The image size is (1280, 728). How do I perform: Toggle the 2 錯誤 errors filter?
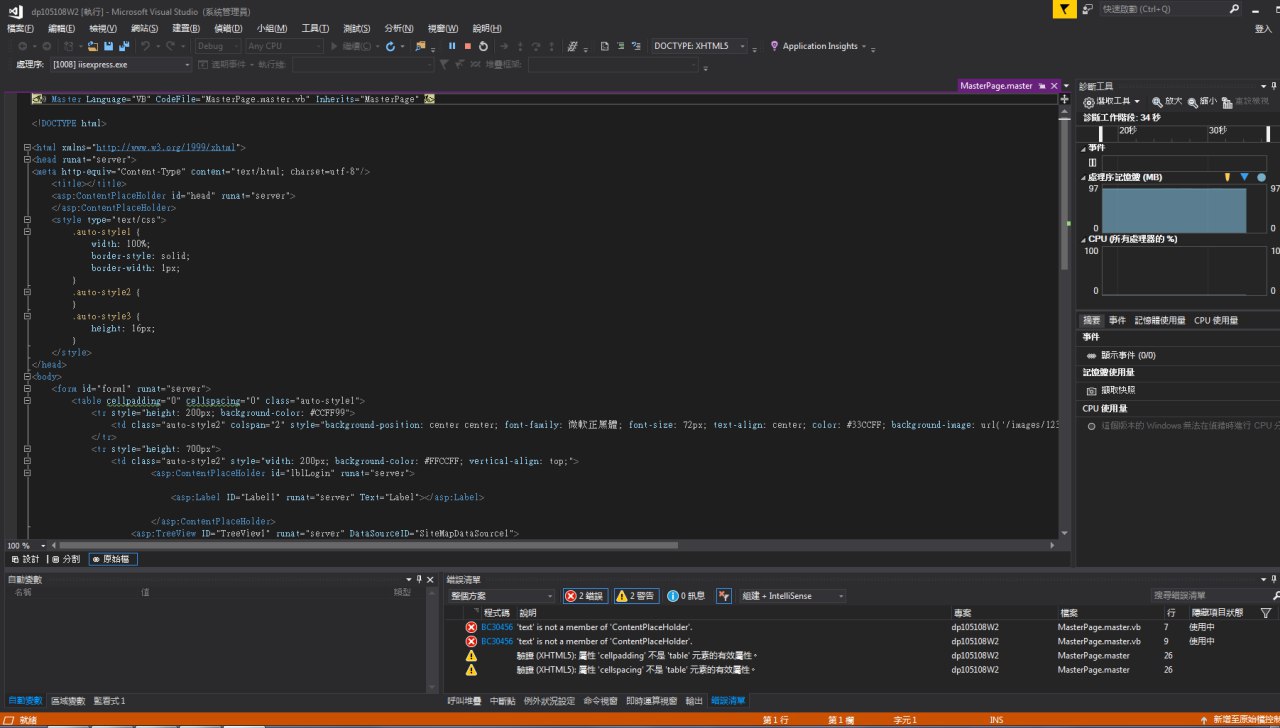[x=584, y=596]
